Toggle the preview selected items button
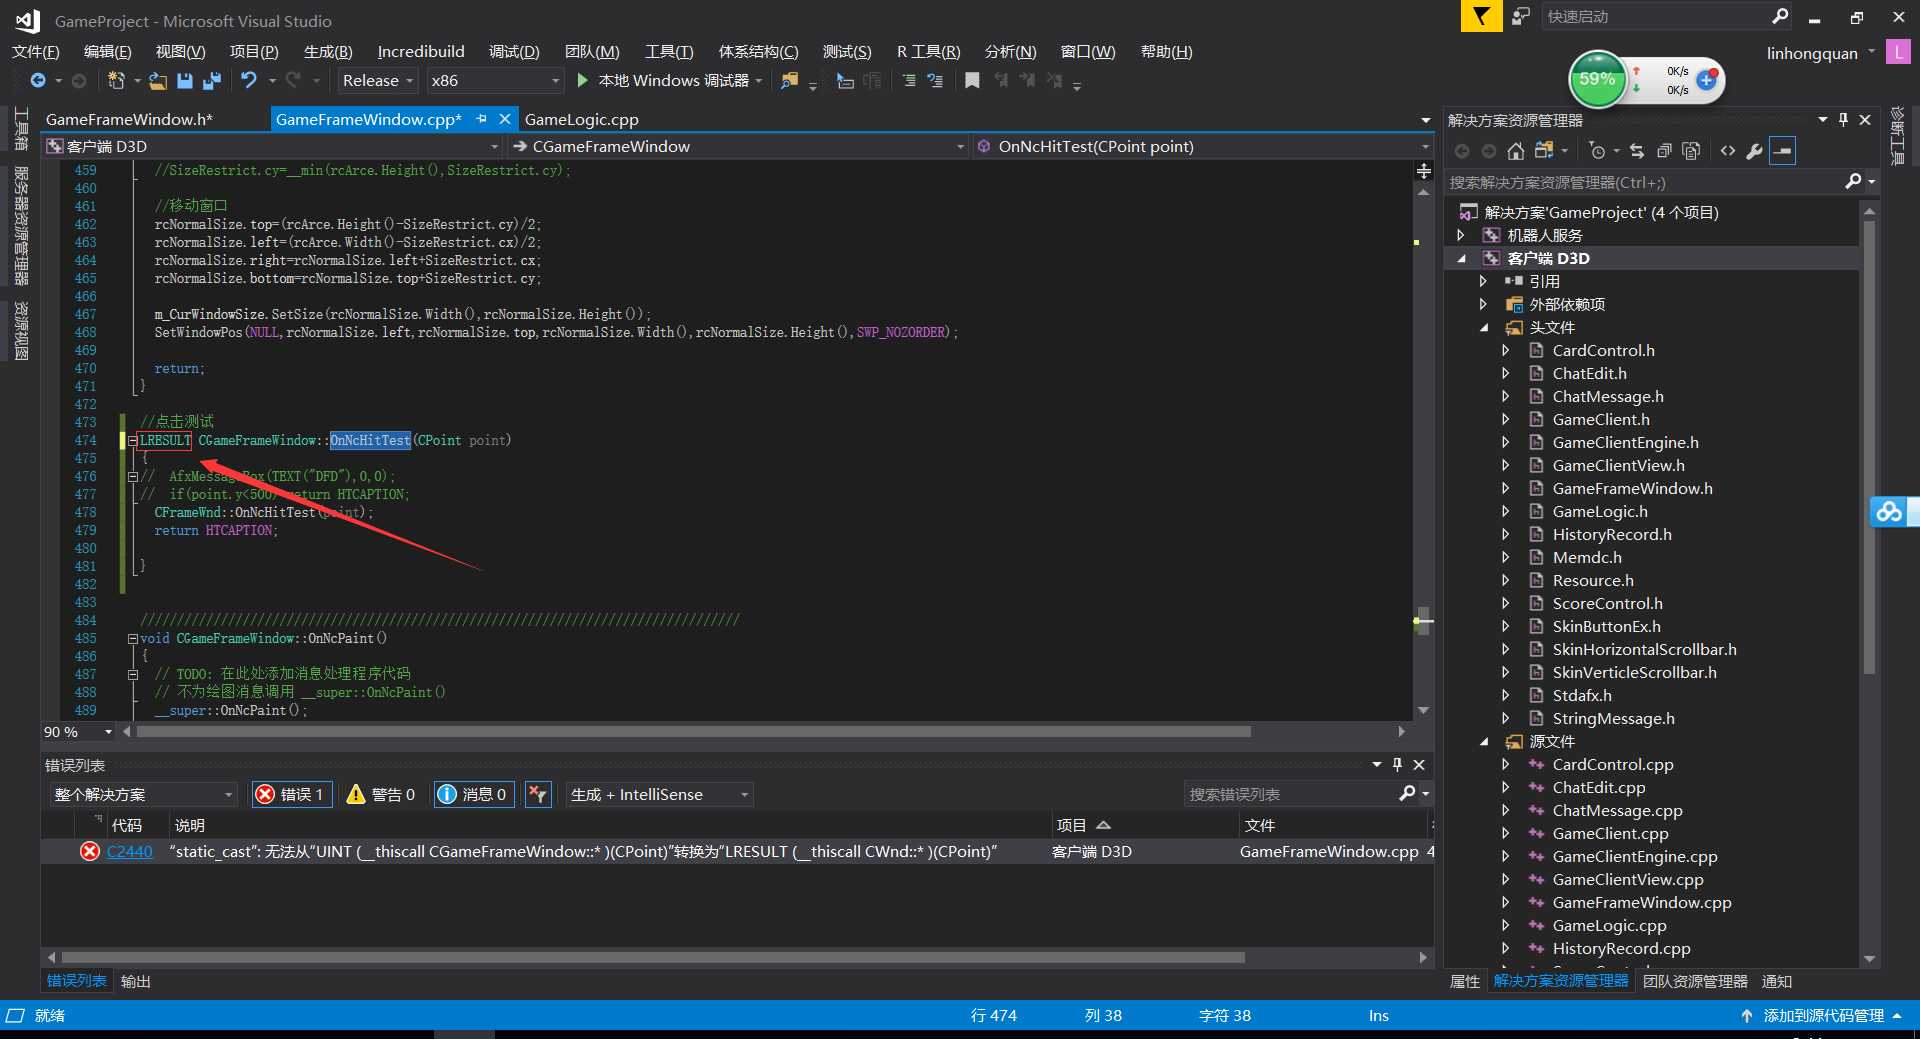Screen dimensions: 1920x1039 tap(1782, 151)
